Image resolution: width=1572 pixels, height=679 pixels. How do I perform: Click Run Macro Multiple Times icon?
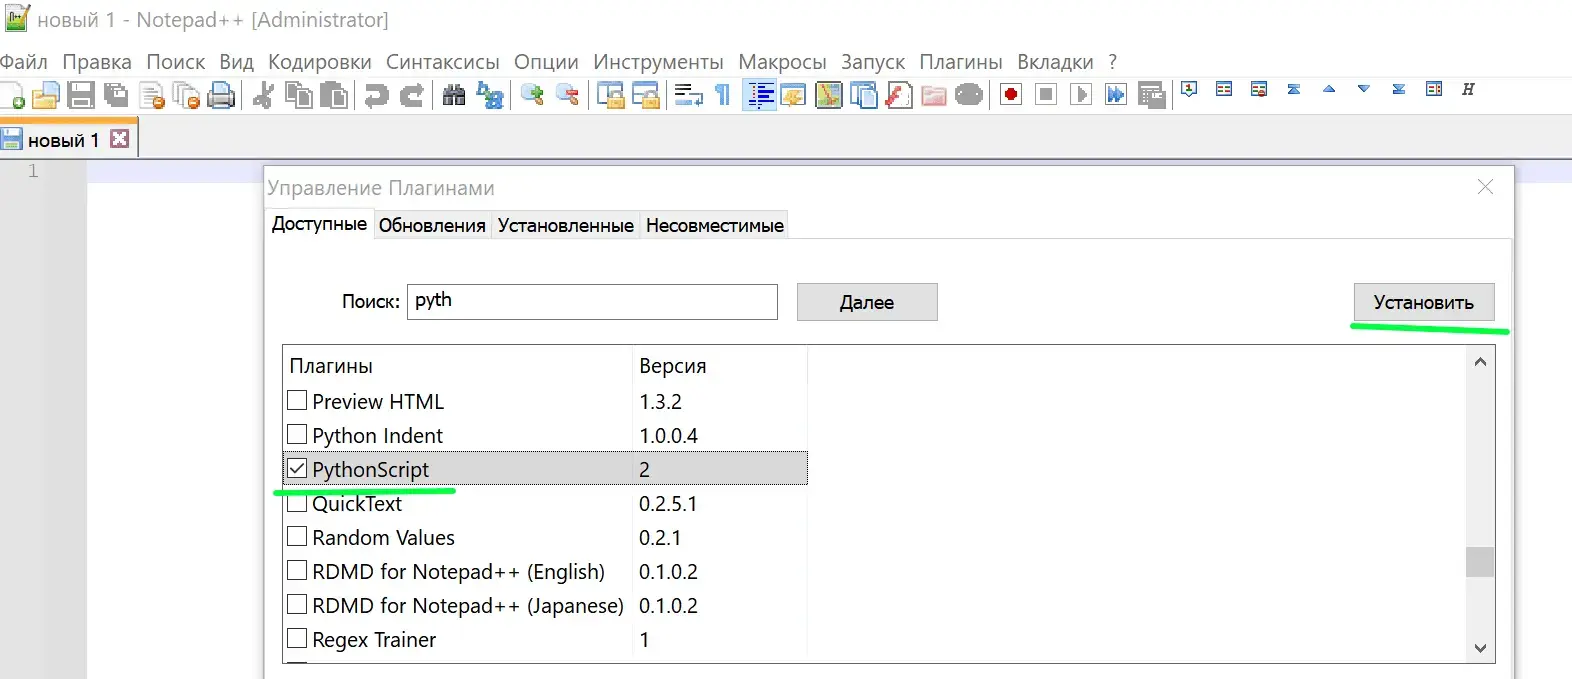click(1115, 95)
